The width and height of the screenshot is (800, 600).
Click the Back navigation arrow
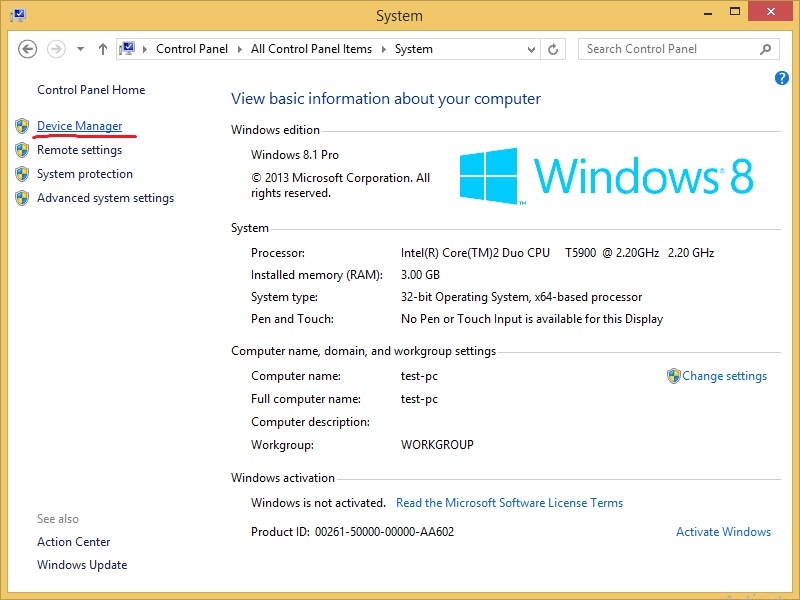click(x=27, y=49)
